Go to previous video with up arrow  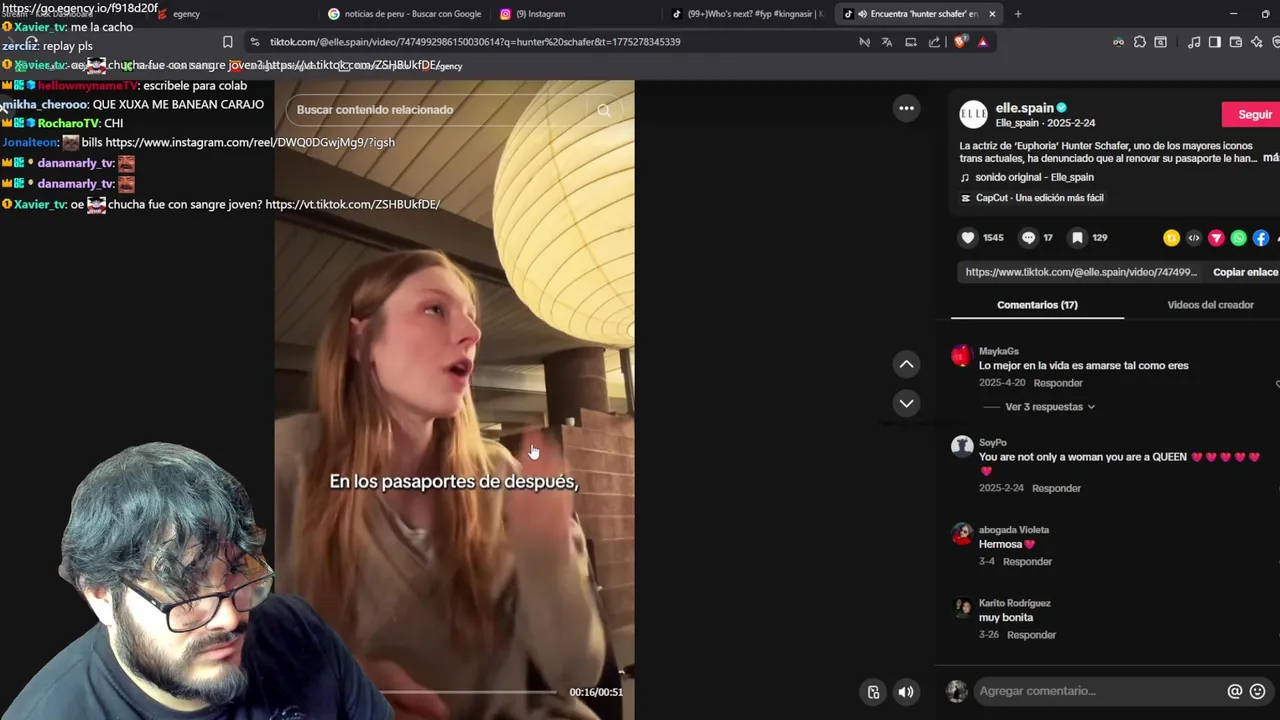(x=906, y=364)
